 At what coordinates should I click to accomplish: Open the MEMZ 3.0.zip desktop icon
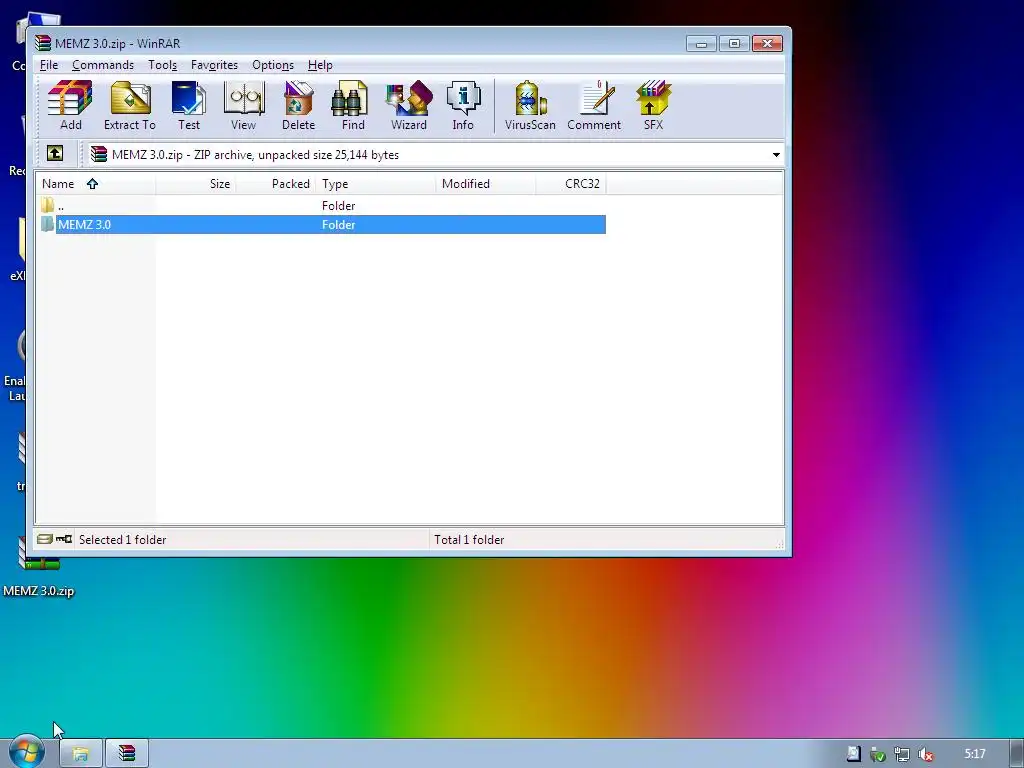pyautogui.click(x=39, y=563)
